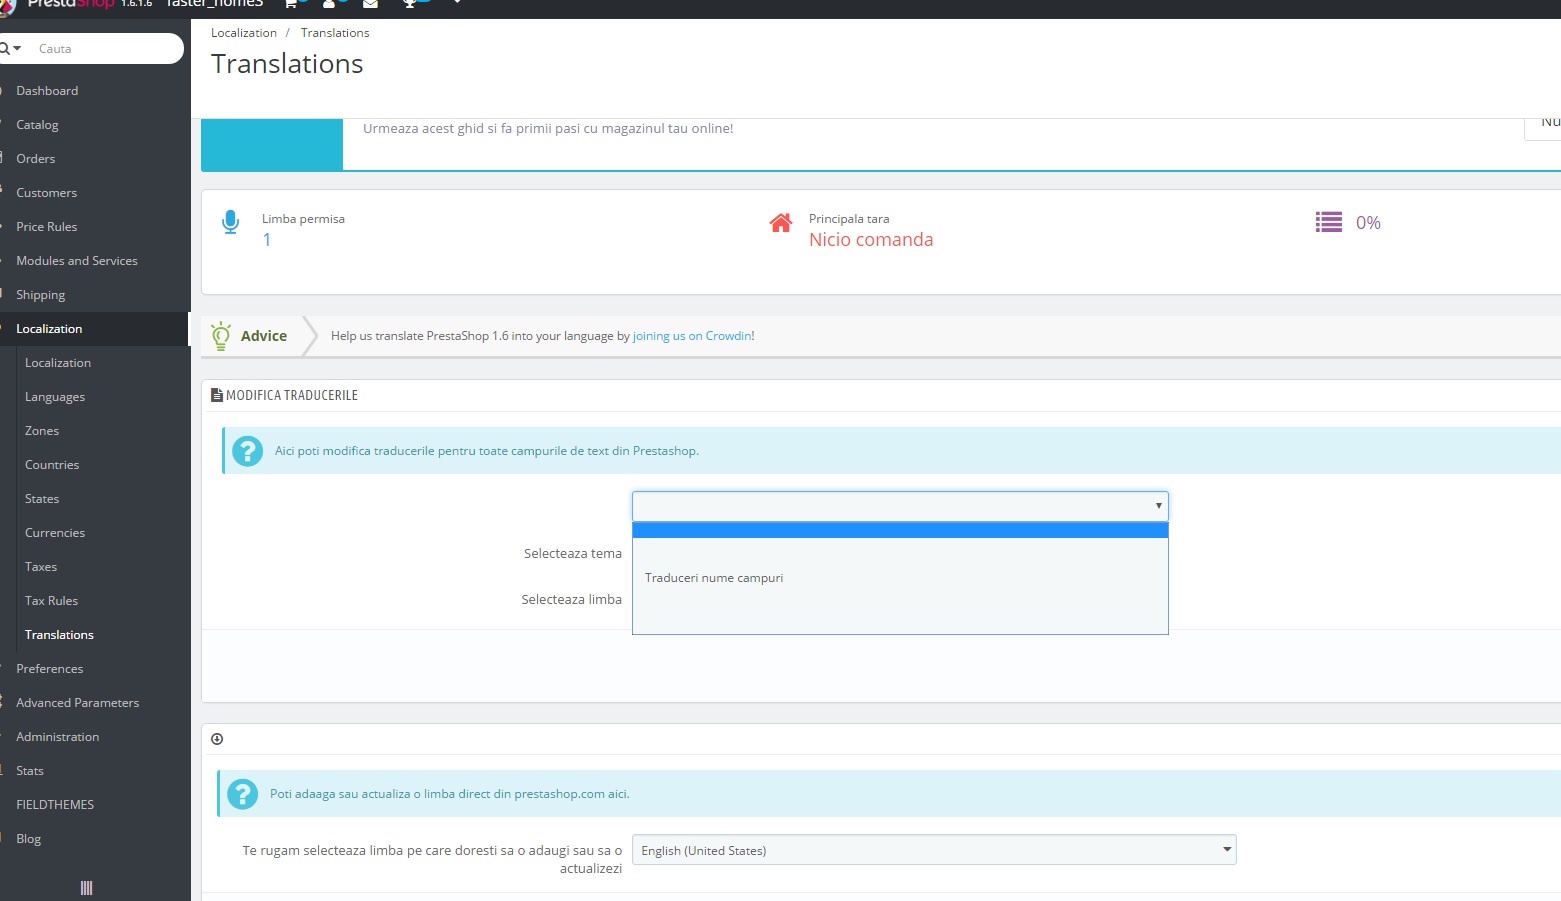Open Price Rules in the sidebar
The width and height of the screenshot is (1561, 901).
46,227
